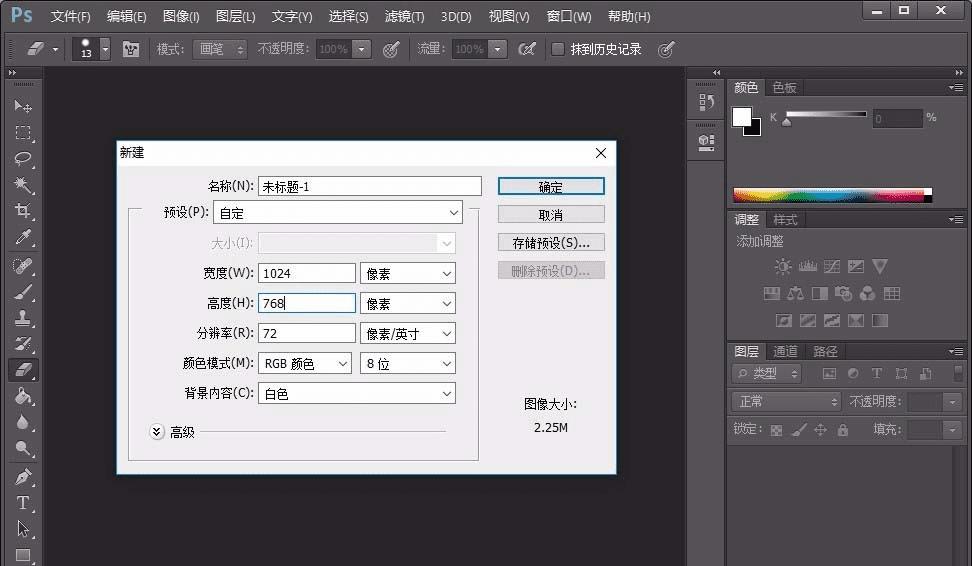Screen dimensions: 972x566
Task: Select the Magic Wand tool
Action: pos(23,185)
